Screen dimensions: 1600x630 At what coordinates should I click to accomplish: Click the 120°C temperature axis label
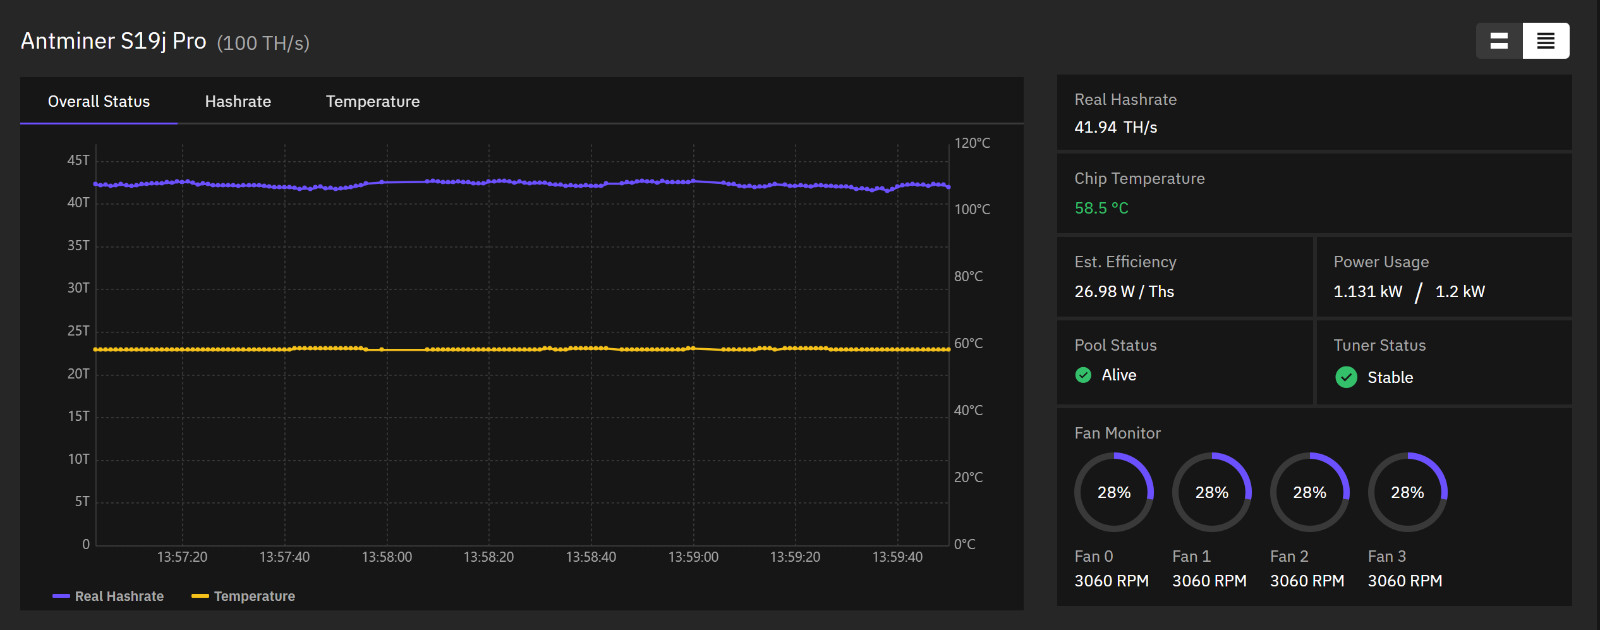(972, 143)
